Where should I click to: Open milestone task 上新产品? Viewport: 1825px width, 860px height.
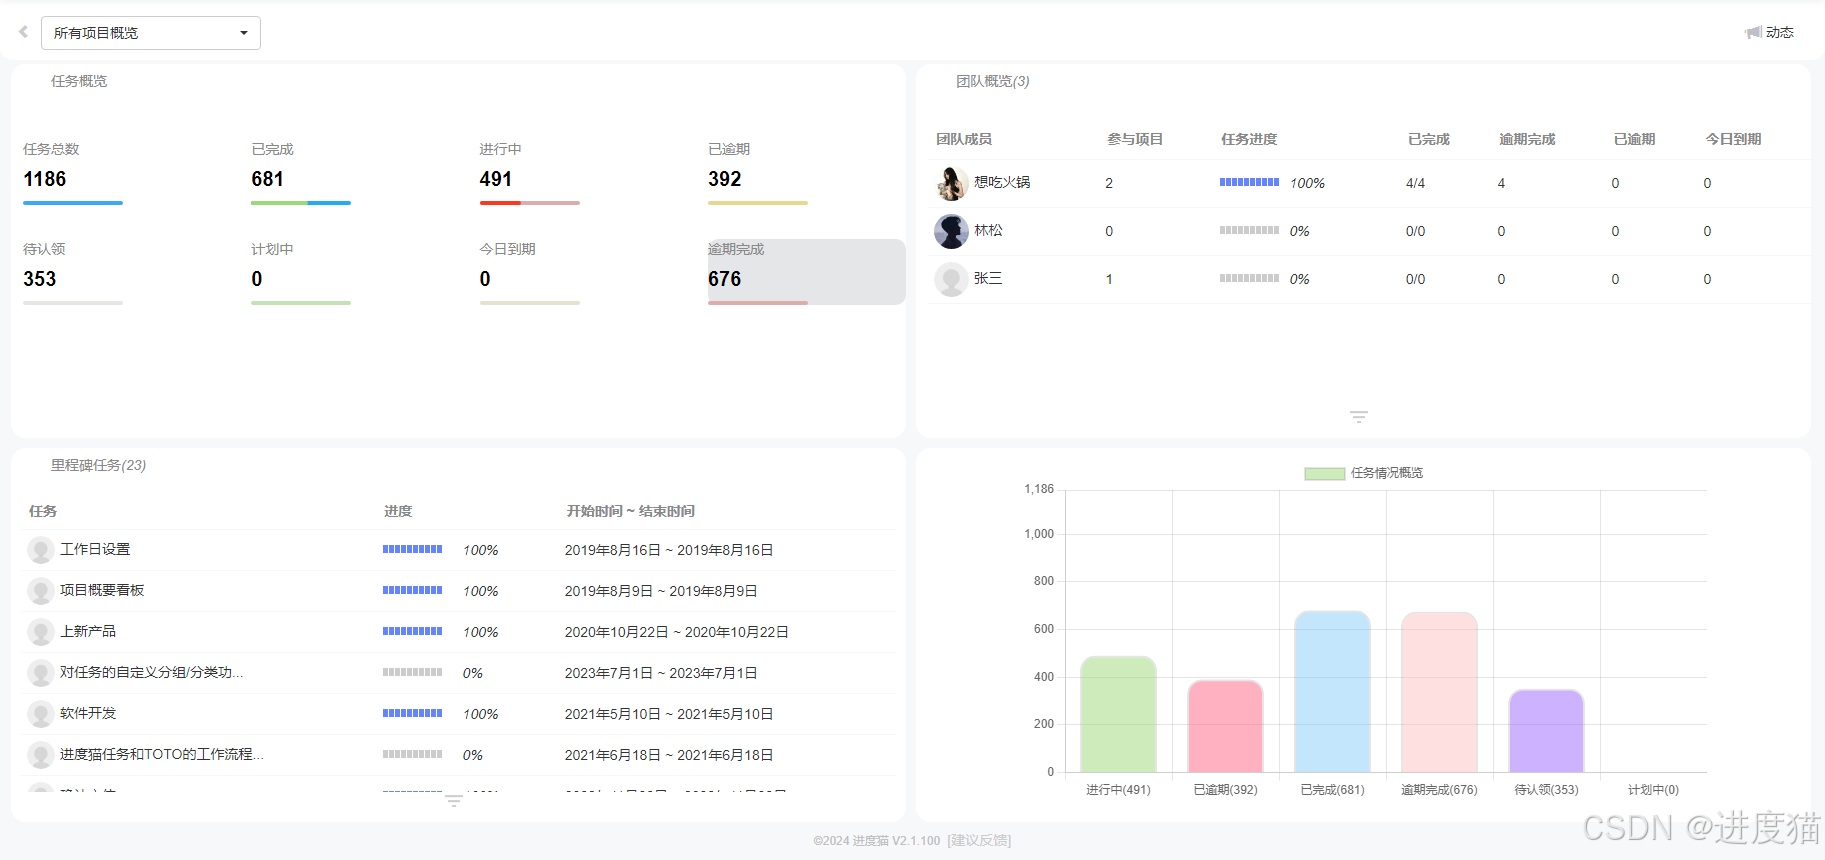coord(88,631)
